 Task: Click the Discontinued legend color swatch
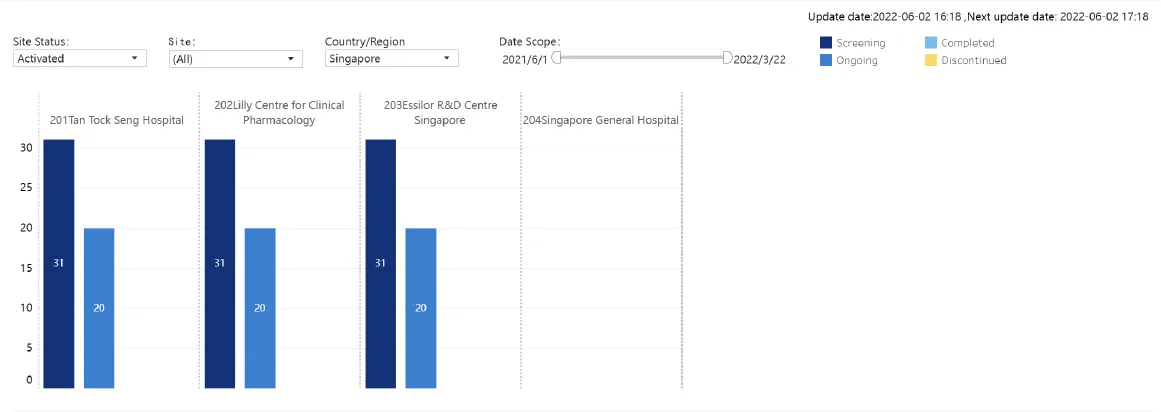tap(931, 60)
